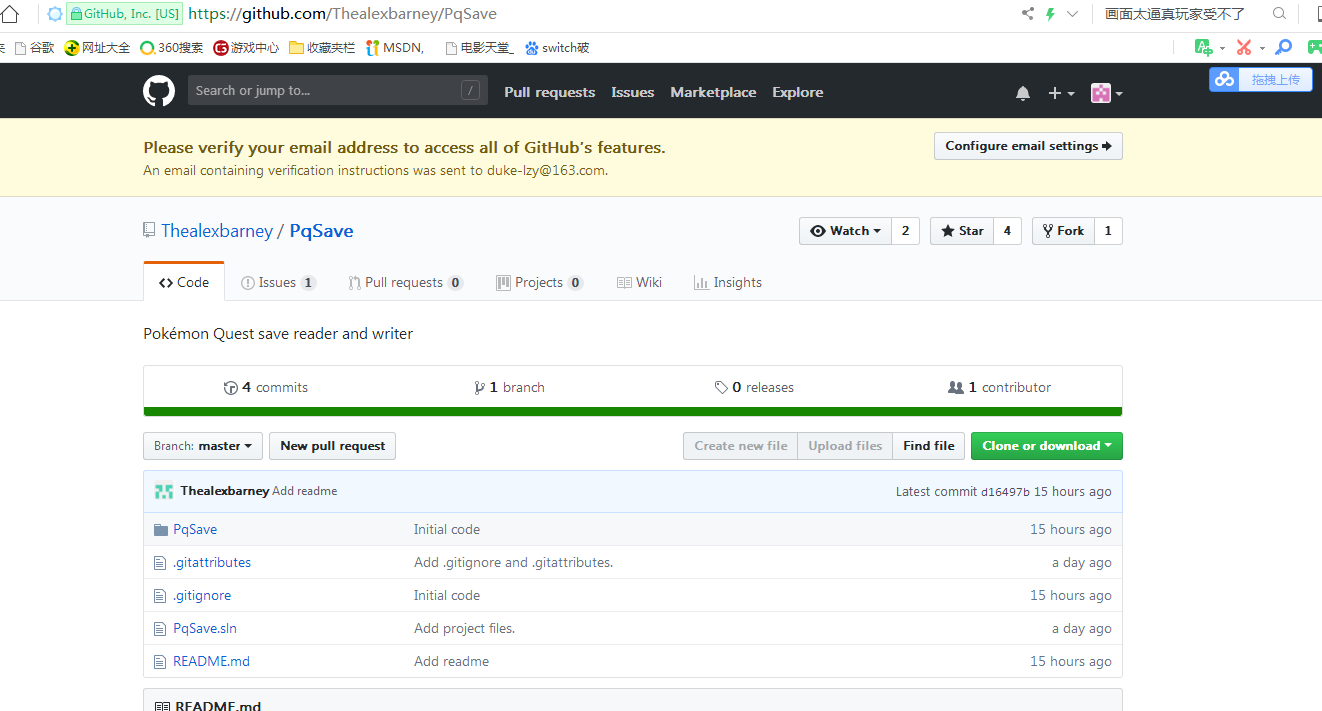Open MSDN bookmark
The image size is (1322, 711).
pos(395,47)
